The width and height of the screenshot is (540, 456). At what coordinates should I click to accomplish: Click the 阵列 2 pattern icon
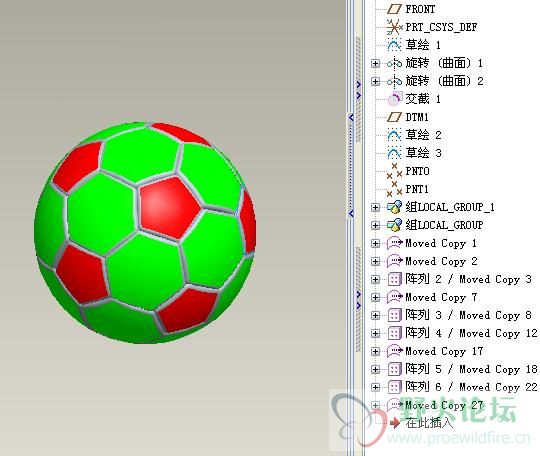394,279
